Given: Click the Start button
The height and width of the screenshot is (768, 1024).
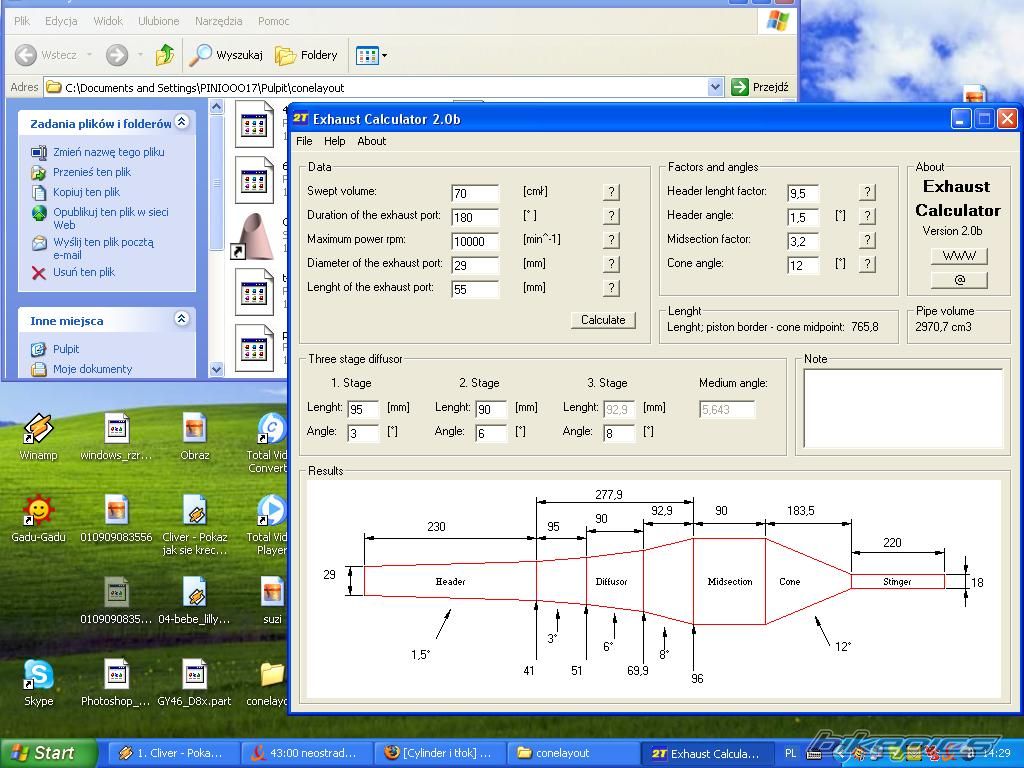Looking at the screenshot, I should 48,753.
